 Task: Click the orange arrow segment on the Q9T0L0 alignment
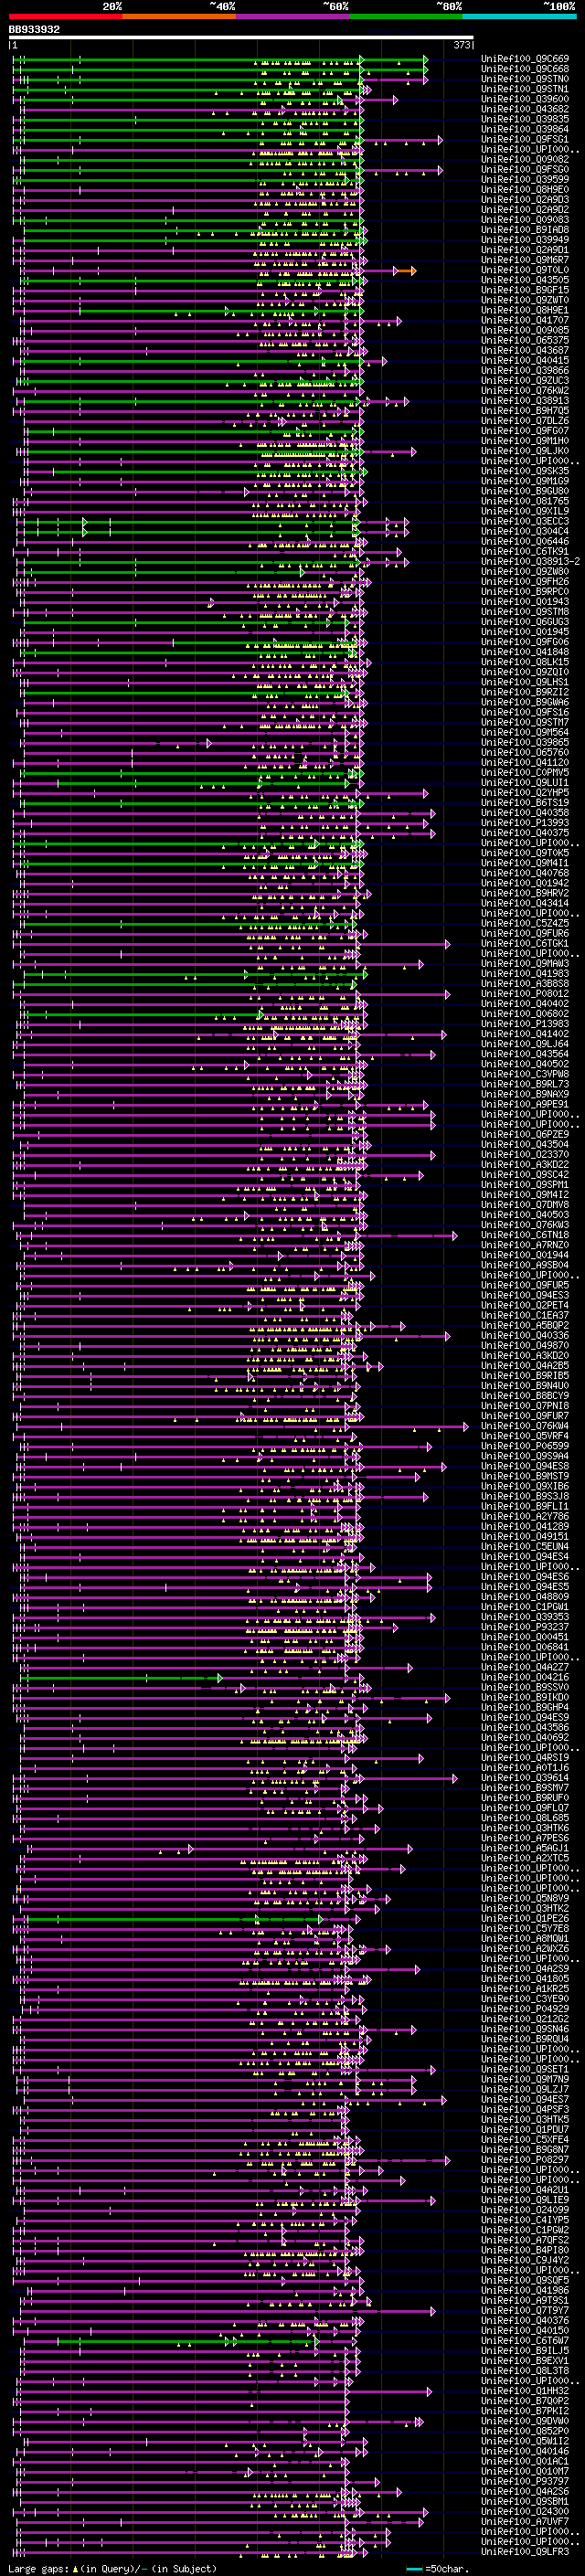[405, 271]
